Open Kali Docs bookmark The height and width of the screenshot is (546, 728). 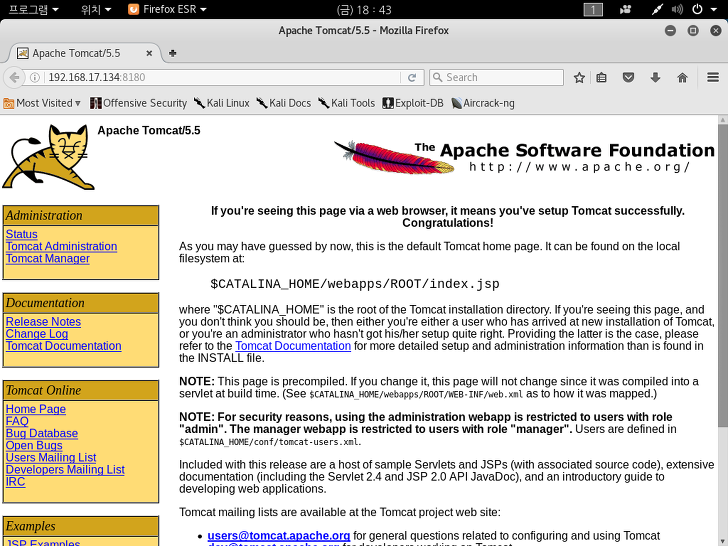click(x=284, y=103)
